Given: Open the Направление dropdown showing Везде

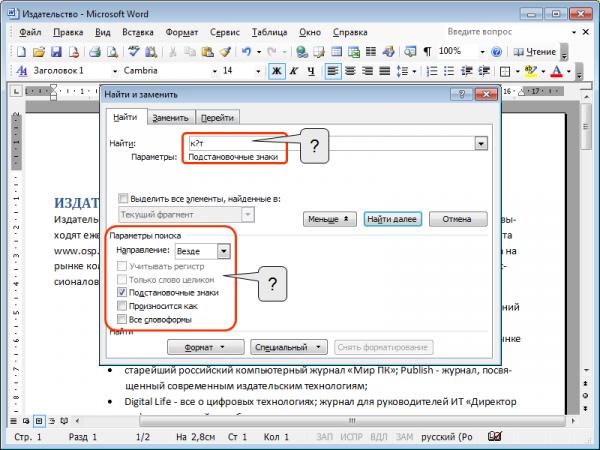Looking at the screenshot, I should pos(202,251).
